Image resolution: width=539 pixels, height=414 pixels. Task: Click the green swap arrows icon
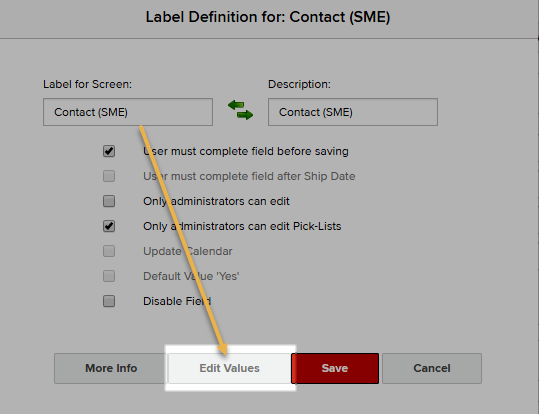click(x=241, y=110)
